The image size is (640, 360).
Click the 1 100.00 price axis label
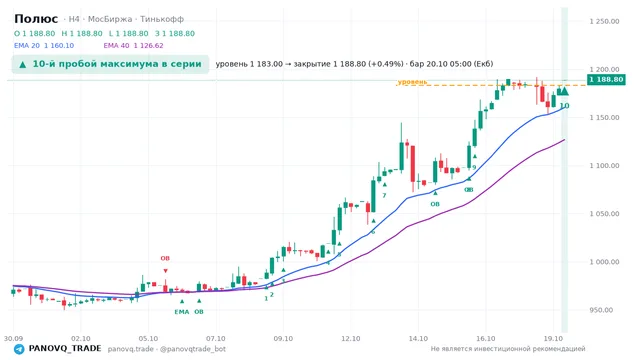pyautogui.click(x=604, y=166)
